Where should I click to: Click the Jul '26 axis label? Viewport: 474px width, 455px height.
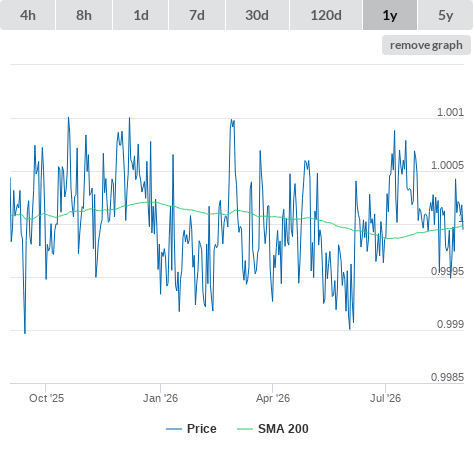point(385,398)
